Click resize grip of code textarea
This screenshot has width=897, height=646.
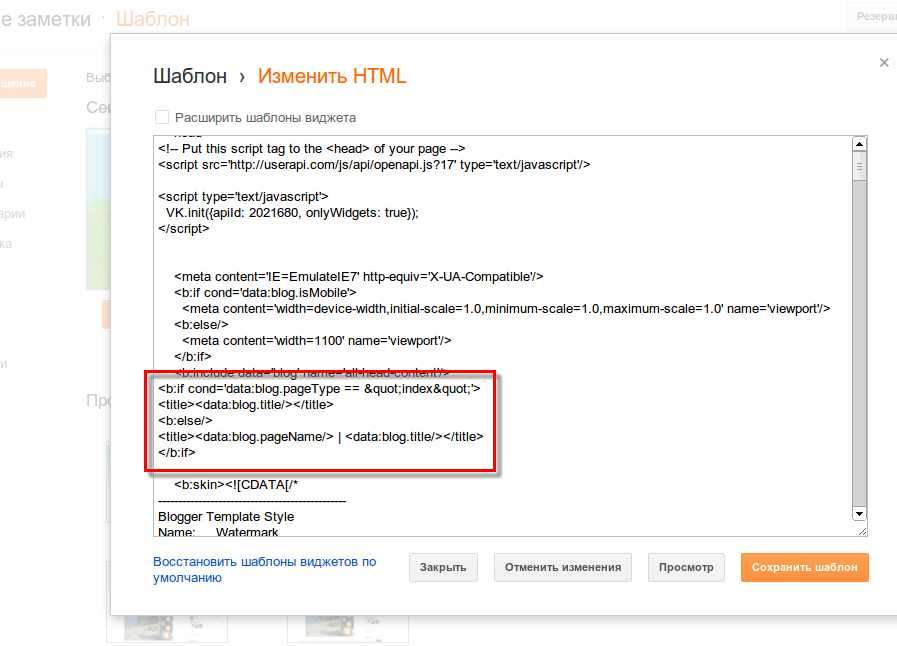(862, 532)
